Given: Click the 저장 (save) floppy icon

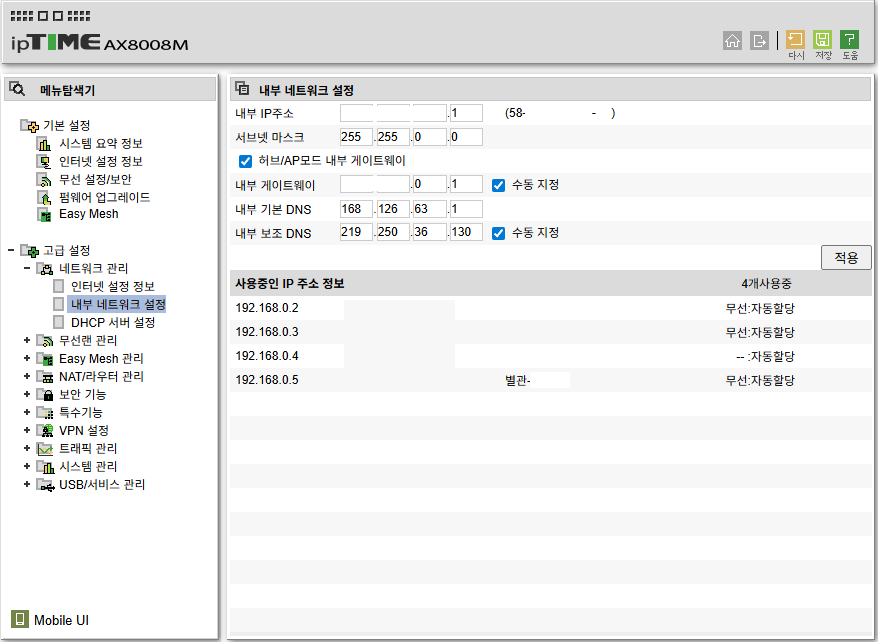Looking at the screenshot, I should click(822, 39).
